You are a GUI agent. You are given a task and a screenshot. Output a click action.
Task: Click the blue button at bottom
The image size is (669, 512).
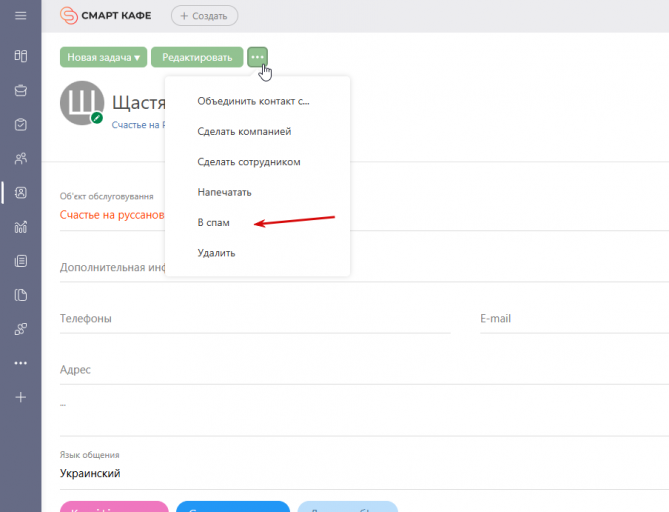tap(233, 506)
